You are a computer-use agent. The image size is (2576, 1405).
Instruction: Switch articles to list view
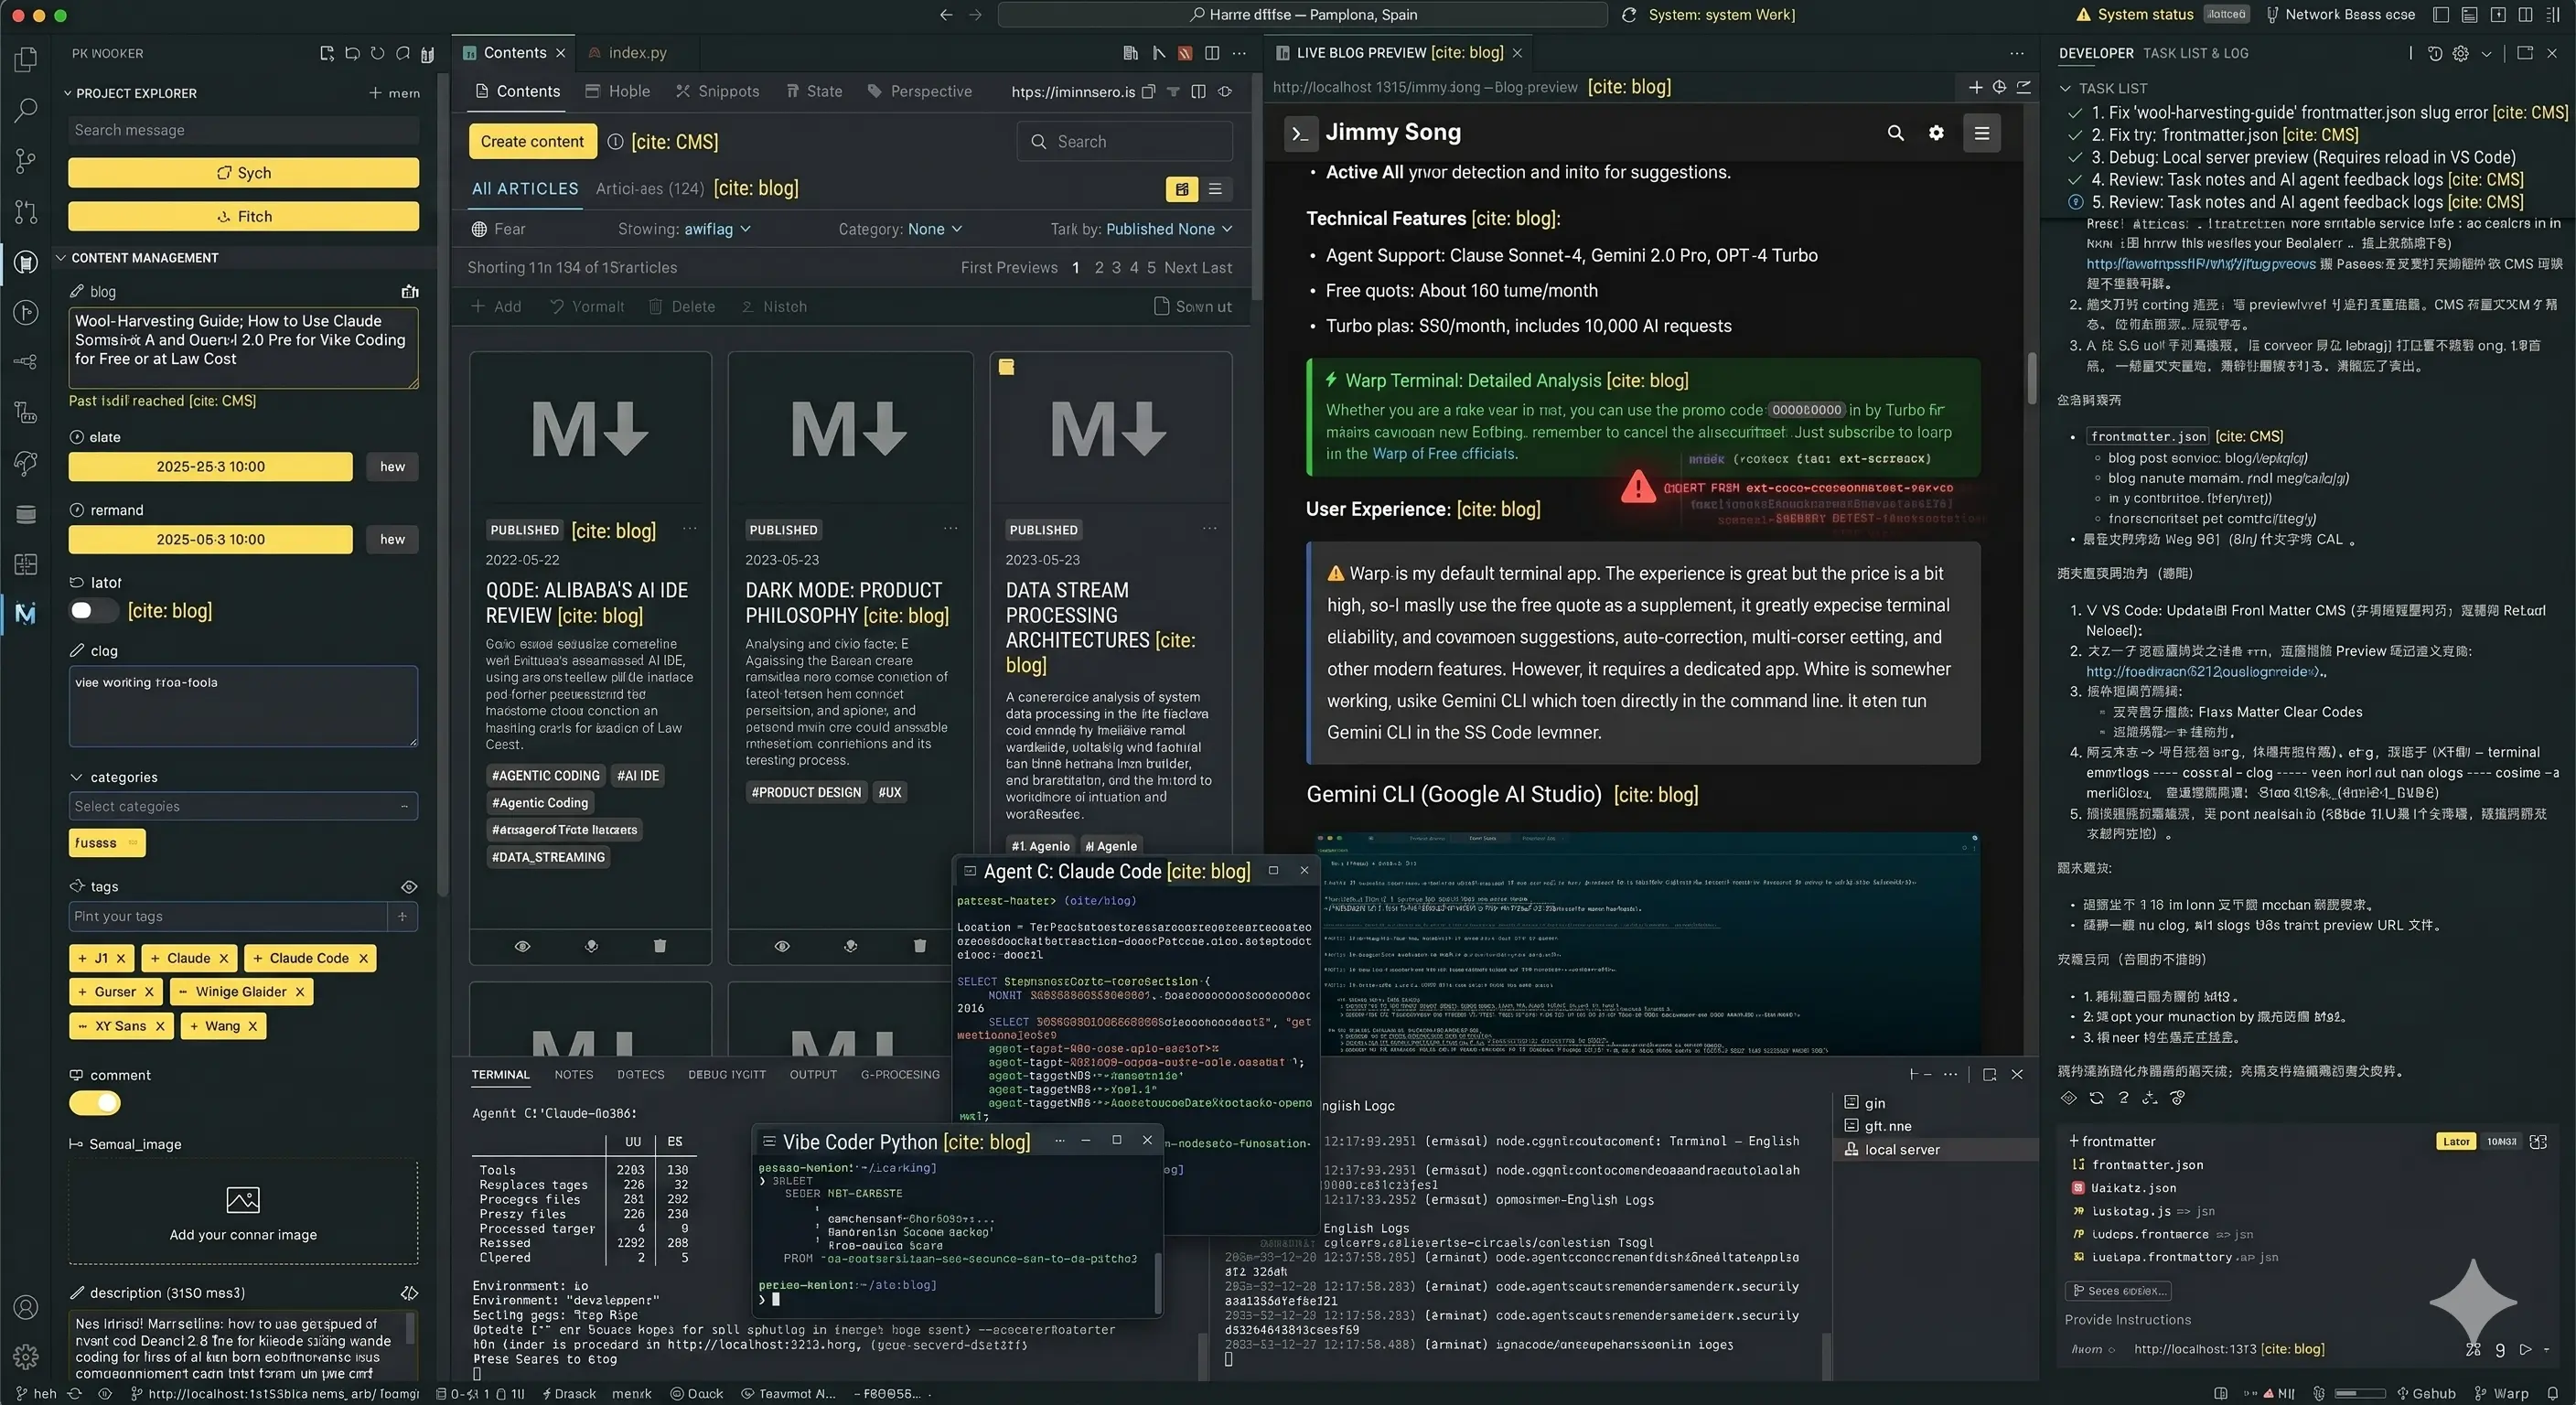[1215, 189]
